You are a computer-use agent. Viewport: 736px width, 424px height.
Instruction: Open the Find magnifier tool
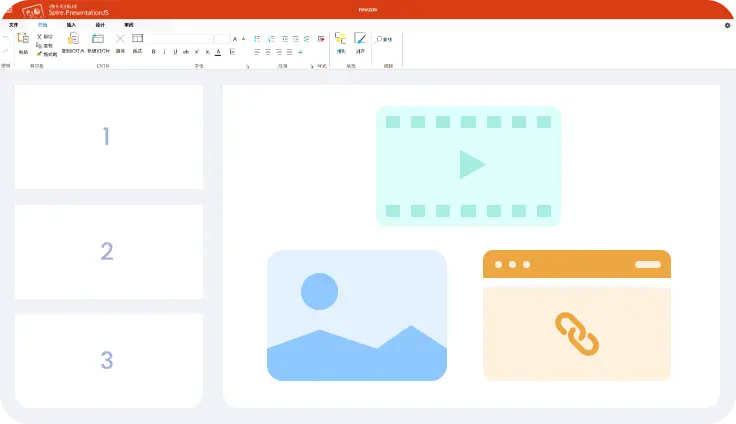(x=378, y=39)
